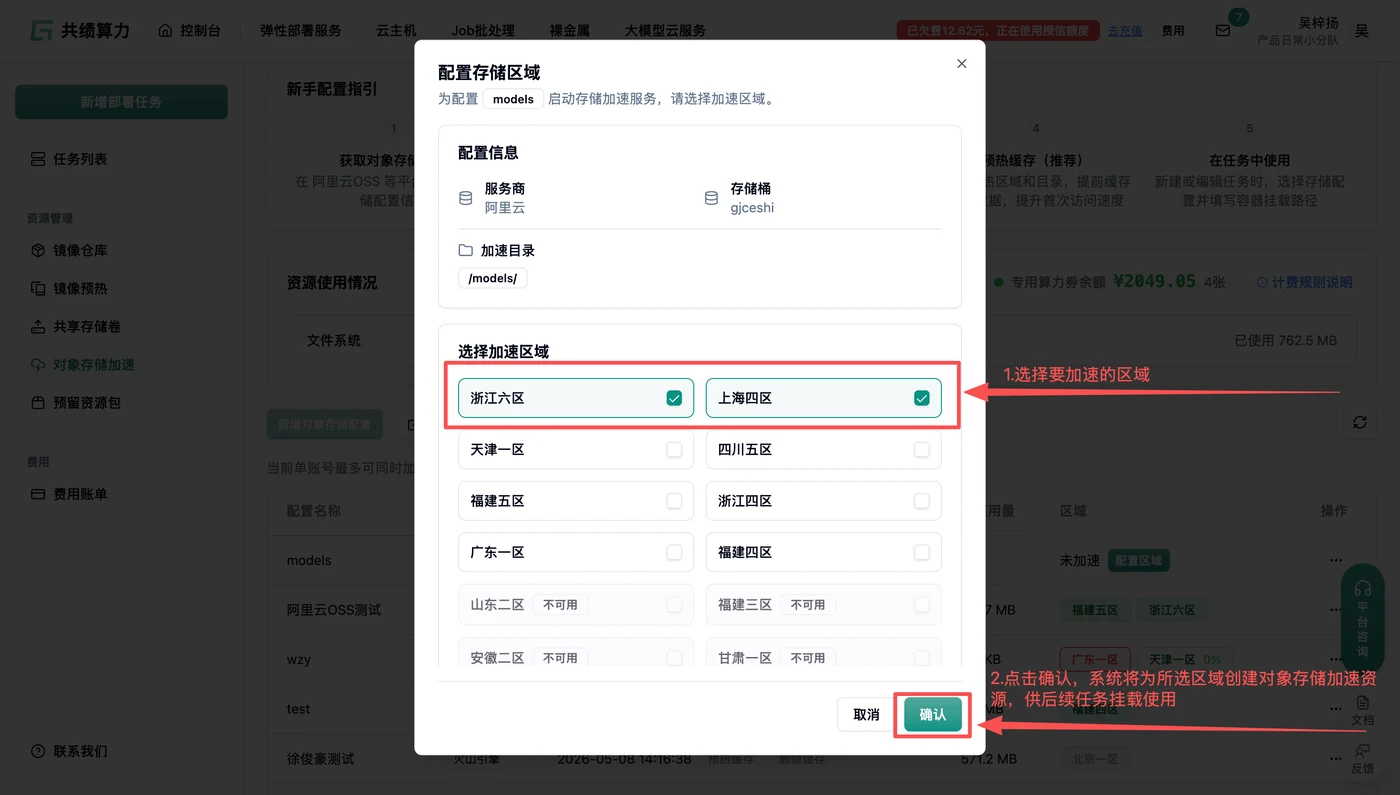Check the 福建四区 region checkbox

(x=922, y=552)
